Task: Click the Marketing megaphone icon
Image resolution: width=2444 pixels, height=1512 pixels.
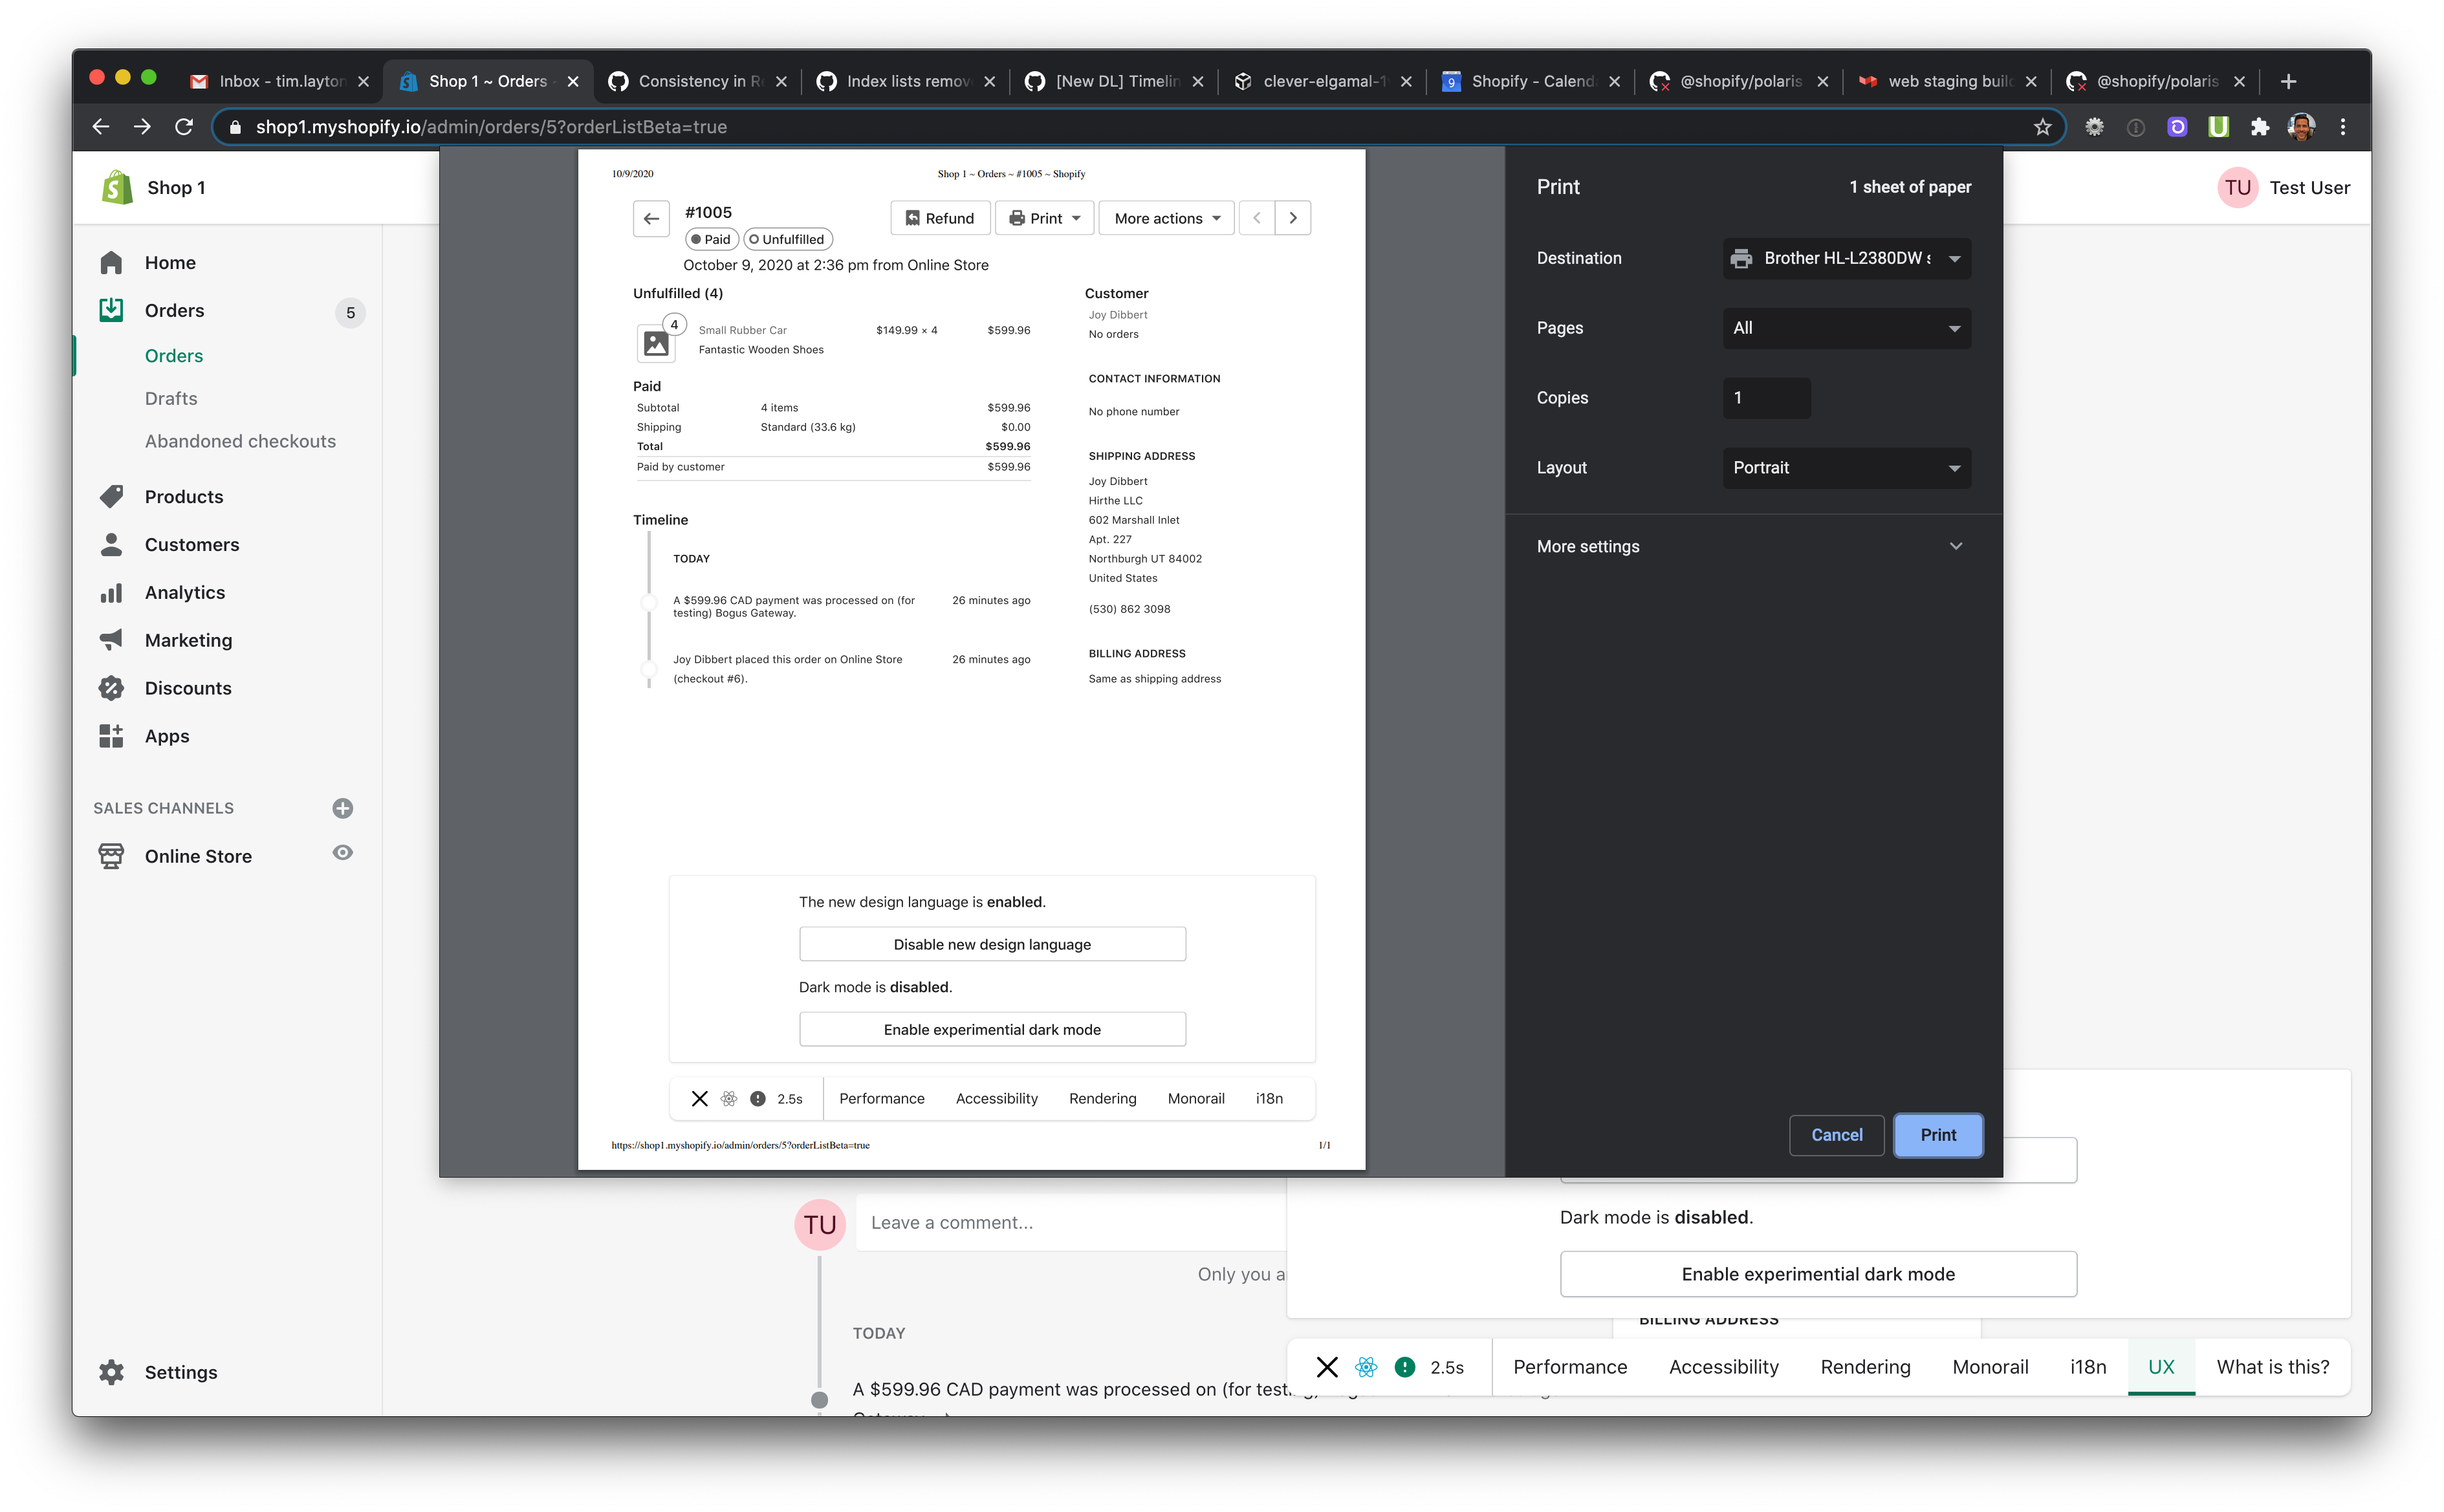Action: pyautogui.click(x=112, y=640)
